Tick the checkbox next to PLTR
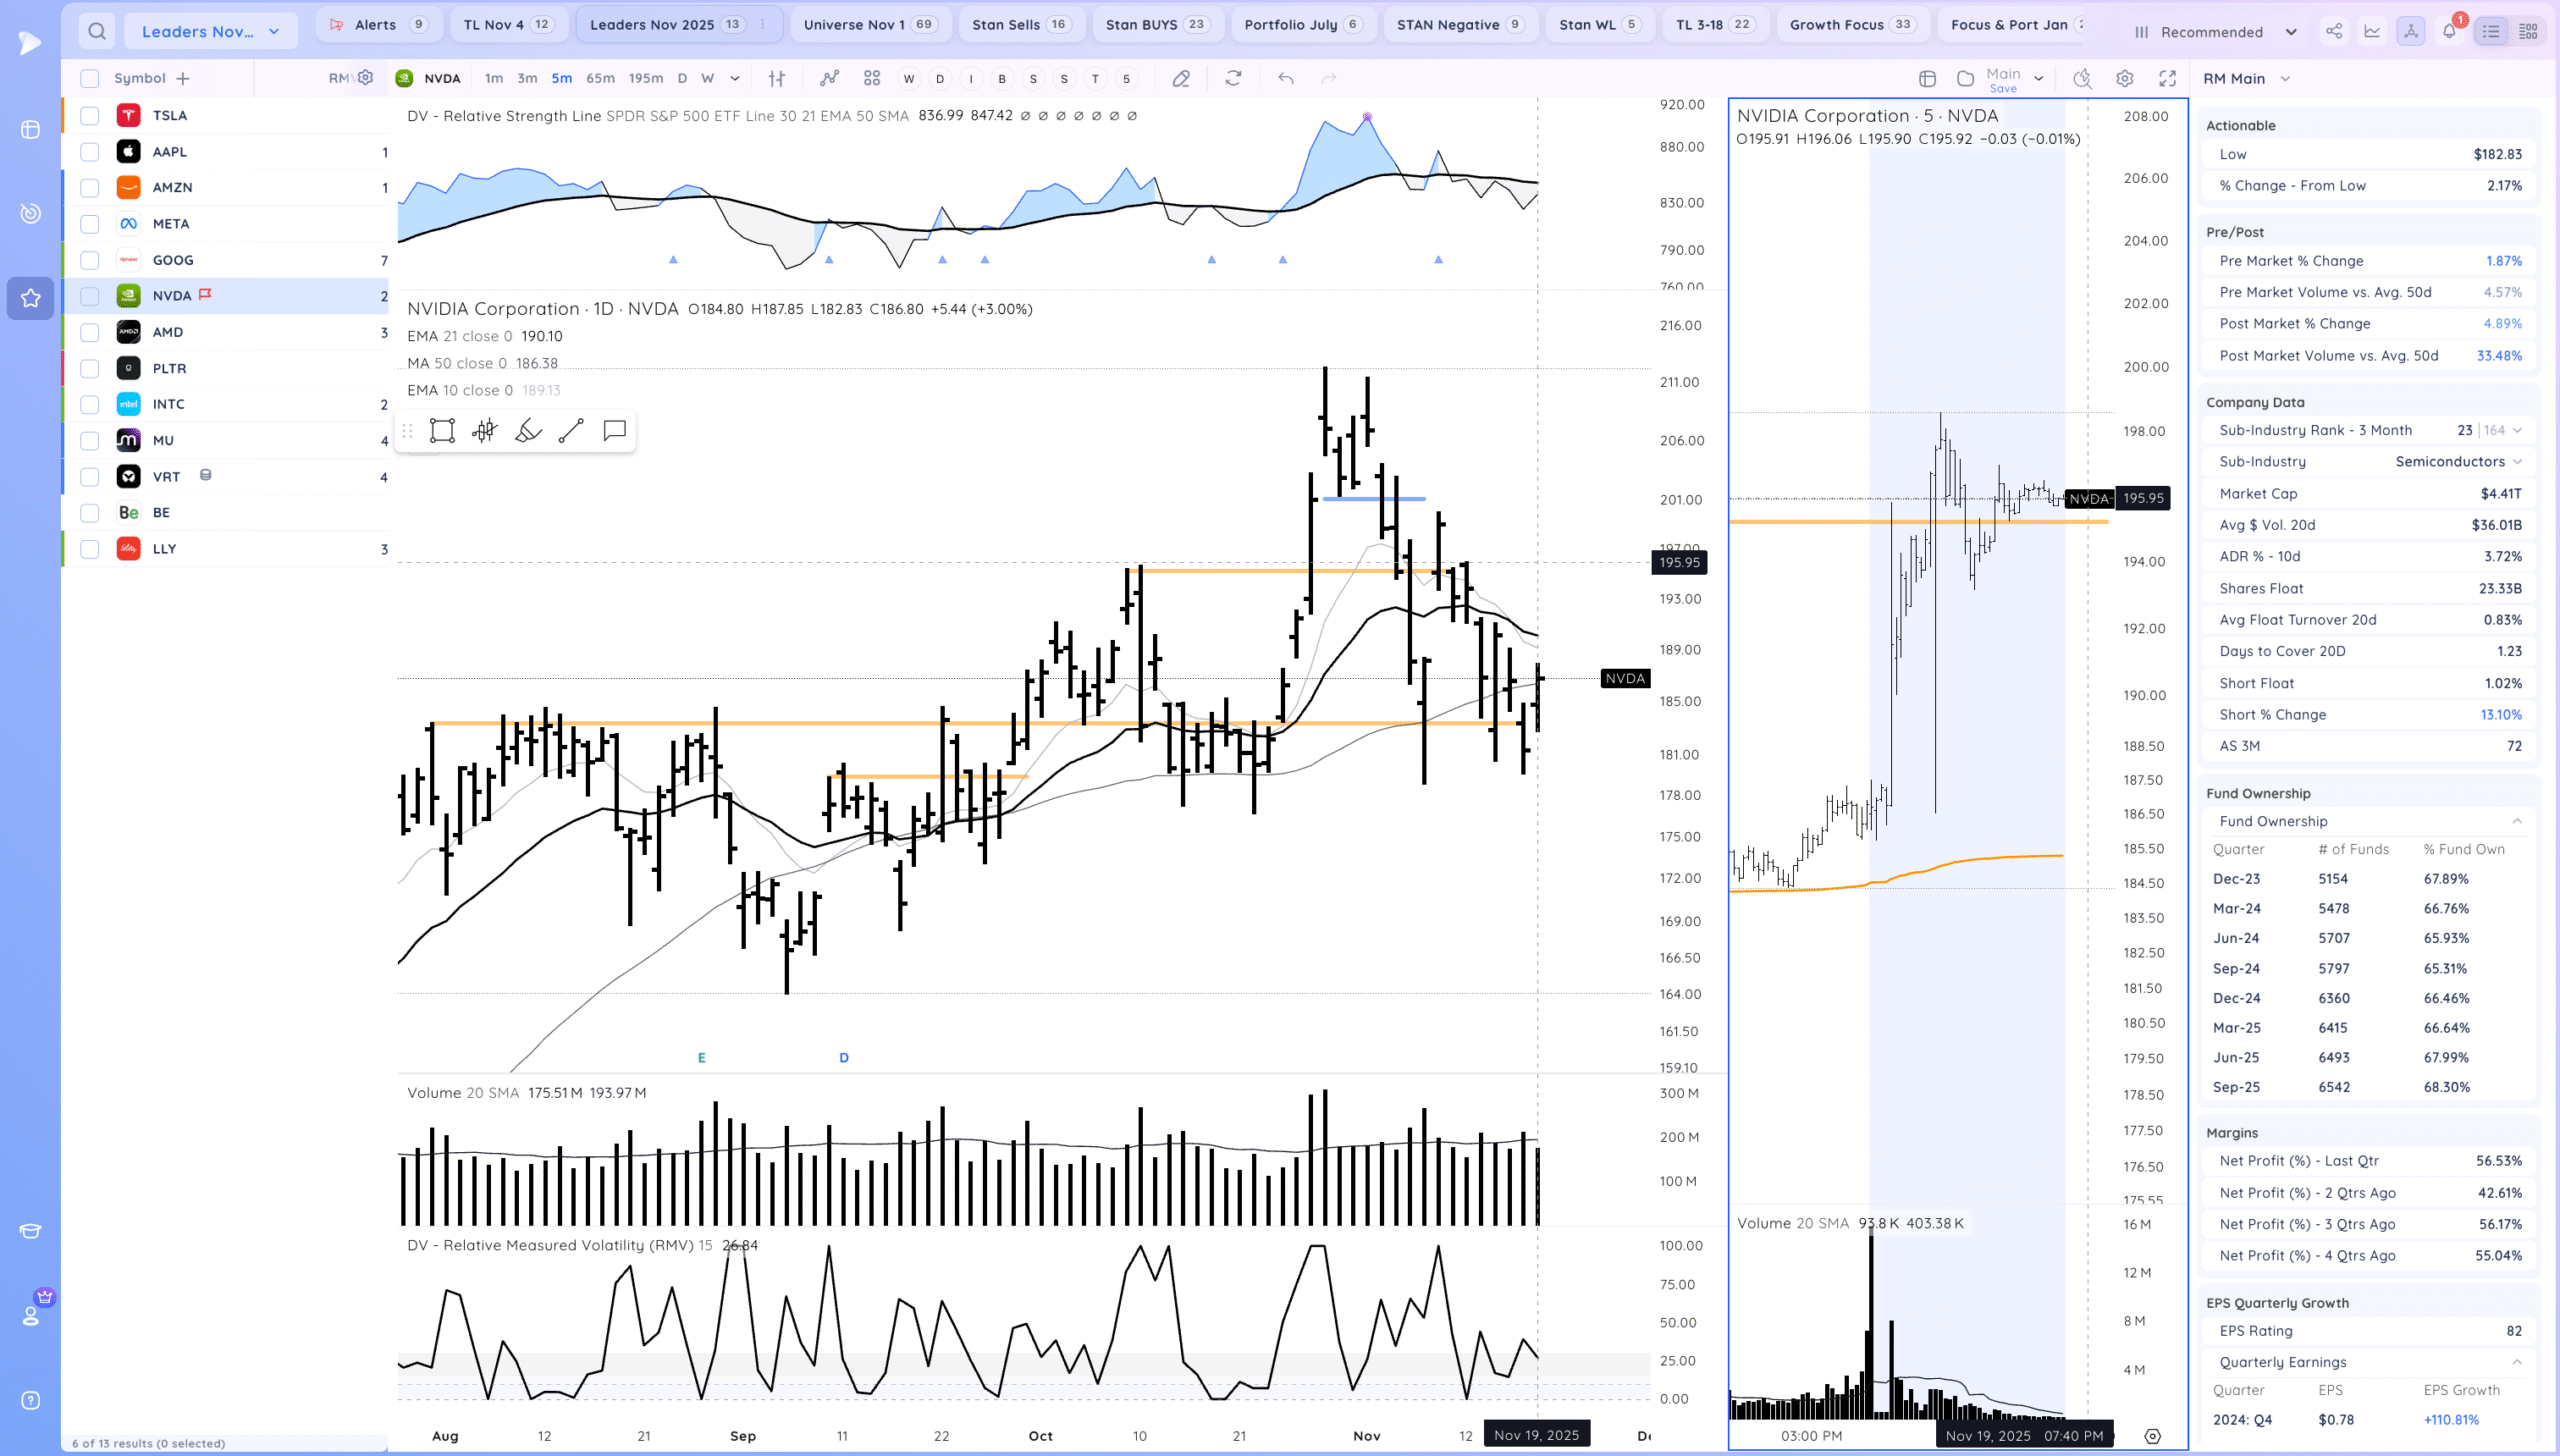The width and height of the screenshot is (2560, 1456). 90,368
